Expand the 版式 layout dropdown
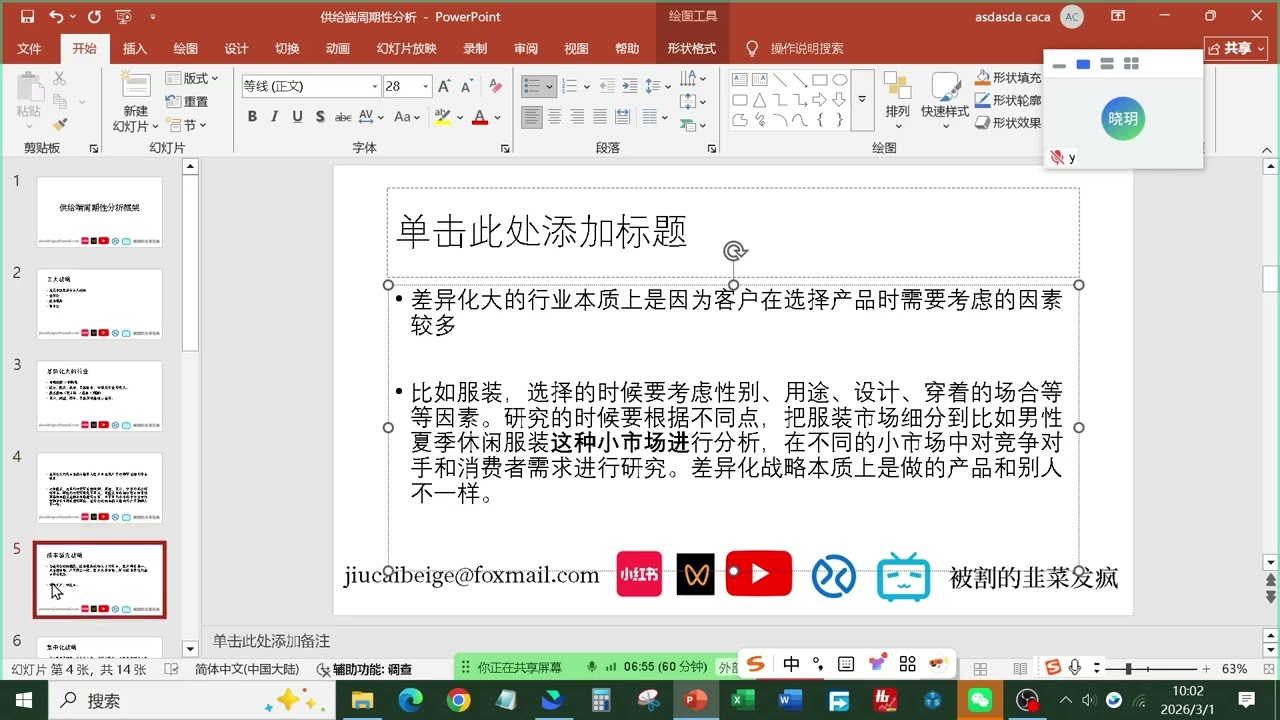Screen dimensions: 1280x720 pos(192,78)
